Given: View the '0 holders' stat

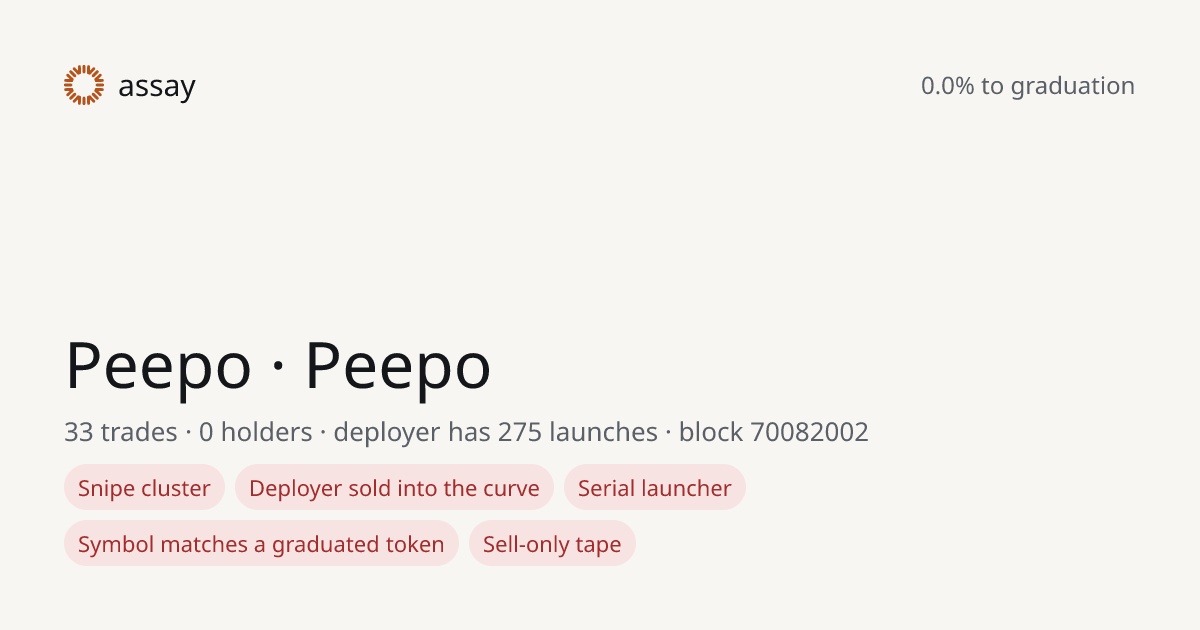Looking at the screenshot, I should (256, 432).
